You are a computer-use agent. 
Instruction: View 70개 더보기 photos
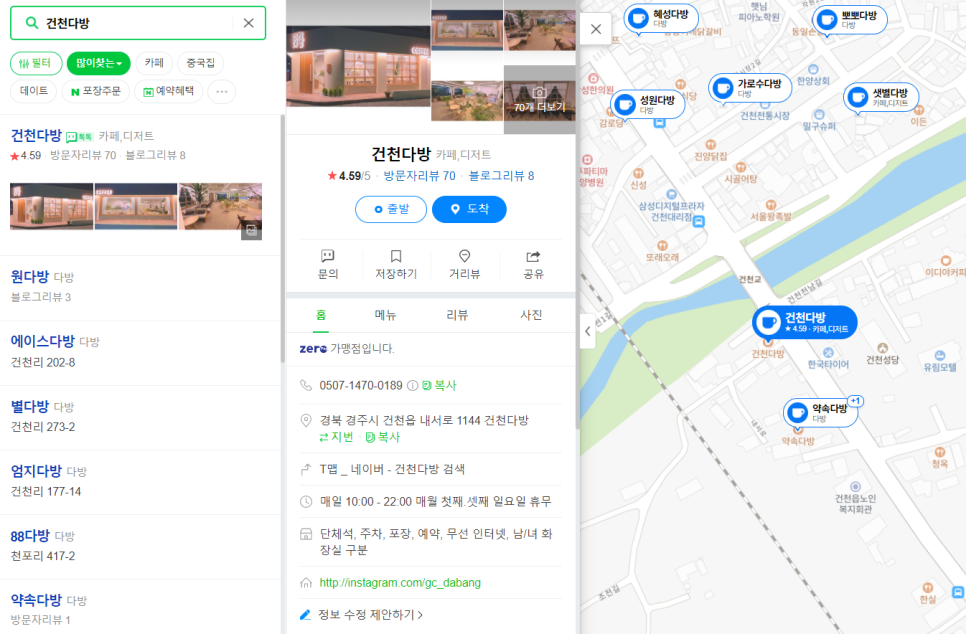(540, 99)
